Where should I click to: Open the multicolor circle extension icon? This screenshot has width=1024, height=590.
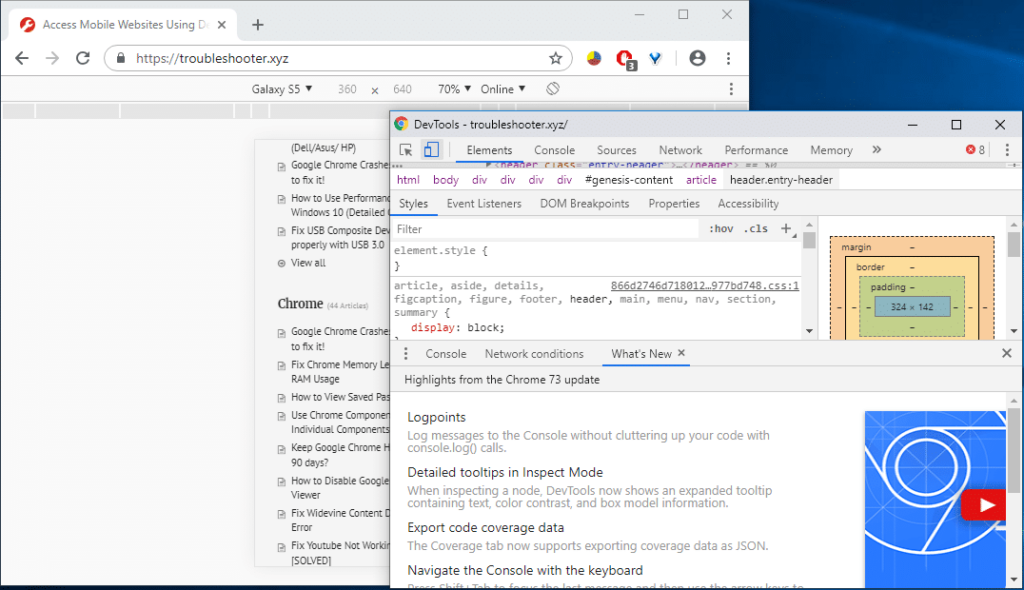pos(594,58)
